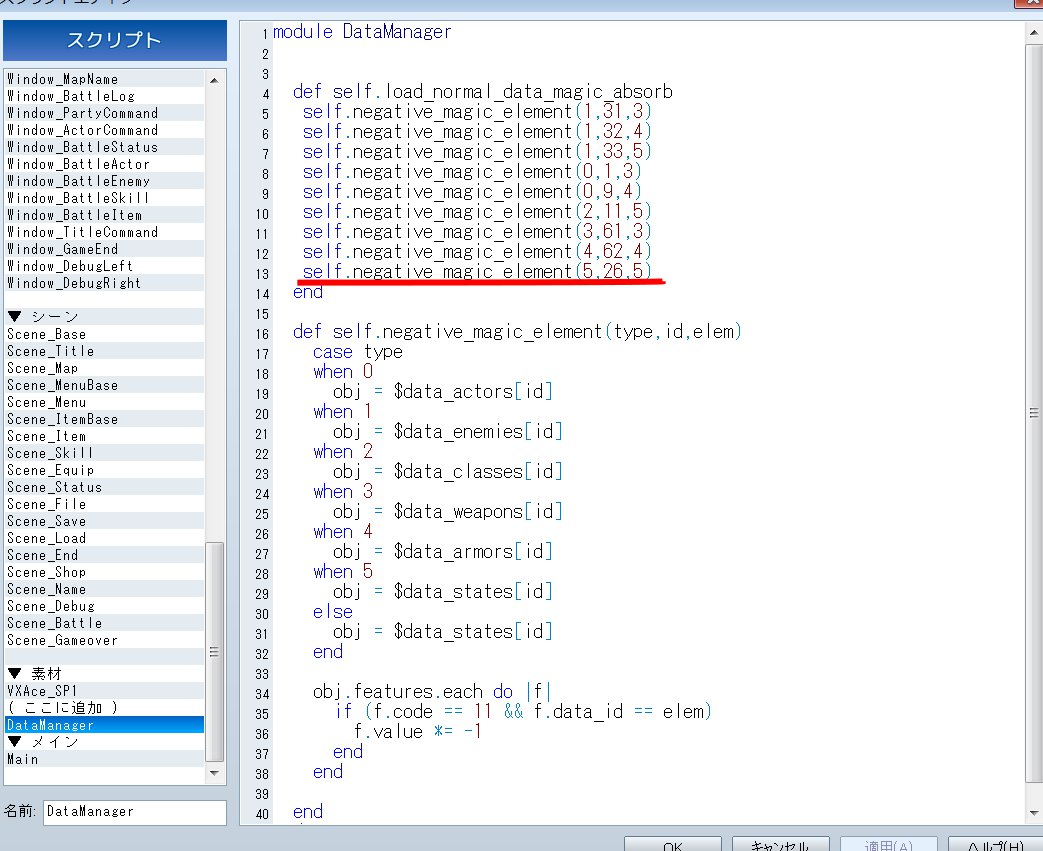The height and width of the screenshot is (851, 1043).
Task: Select Window_PartyCommand script
Action: pyautogui.click(x=104, y=113)
